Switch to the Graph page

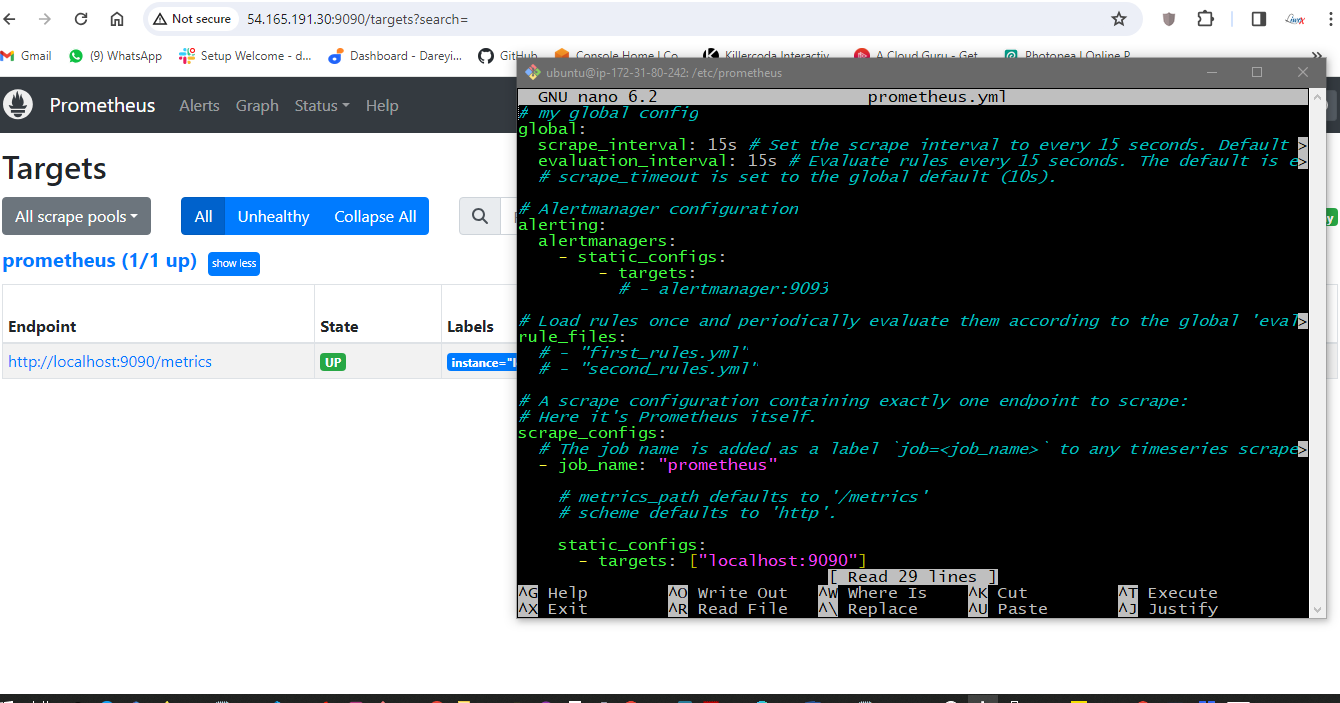pyautogui.click(x=257, y=105)
